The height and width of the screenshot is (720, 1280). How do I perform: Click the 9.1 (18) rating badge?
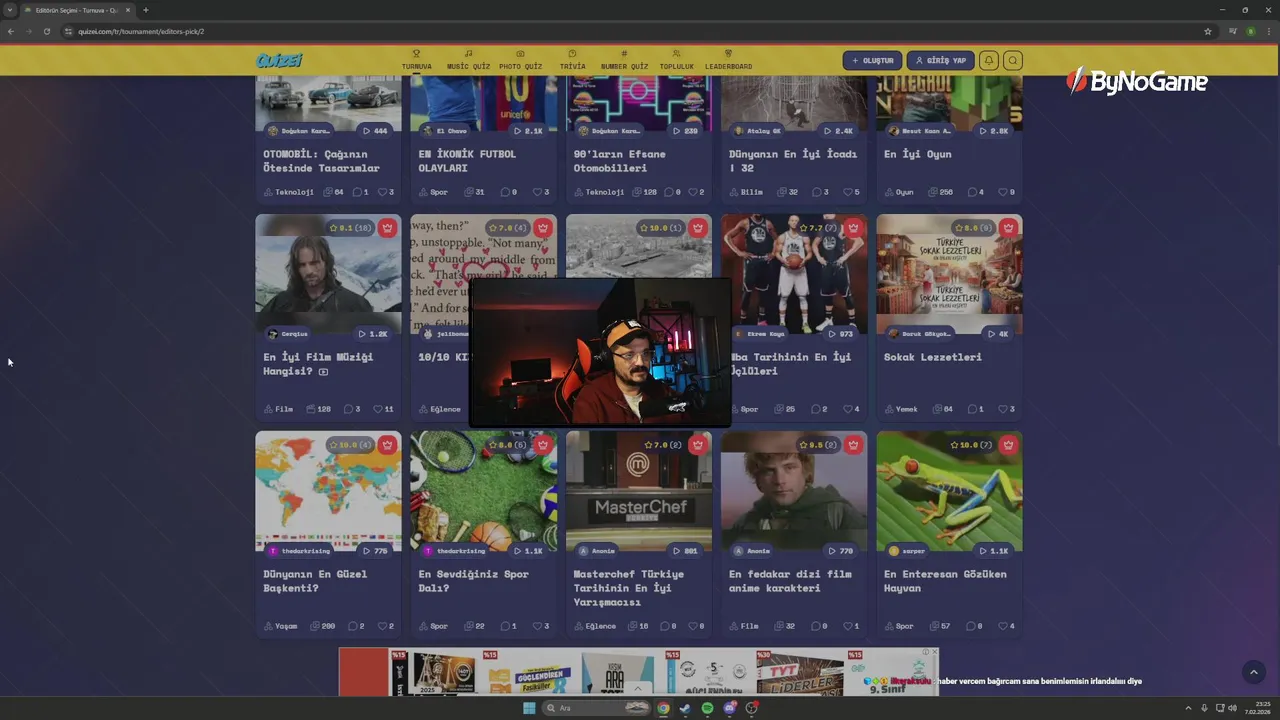pos(353,228)
